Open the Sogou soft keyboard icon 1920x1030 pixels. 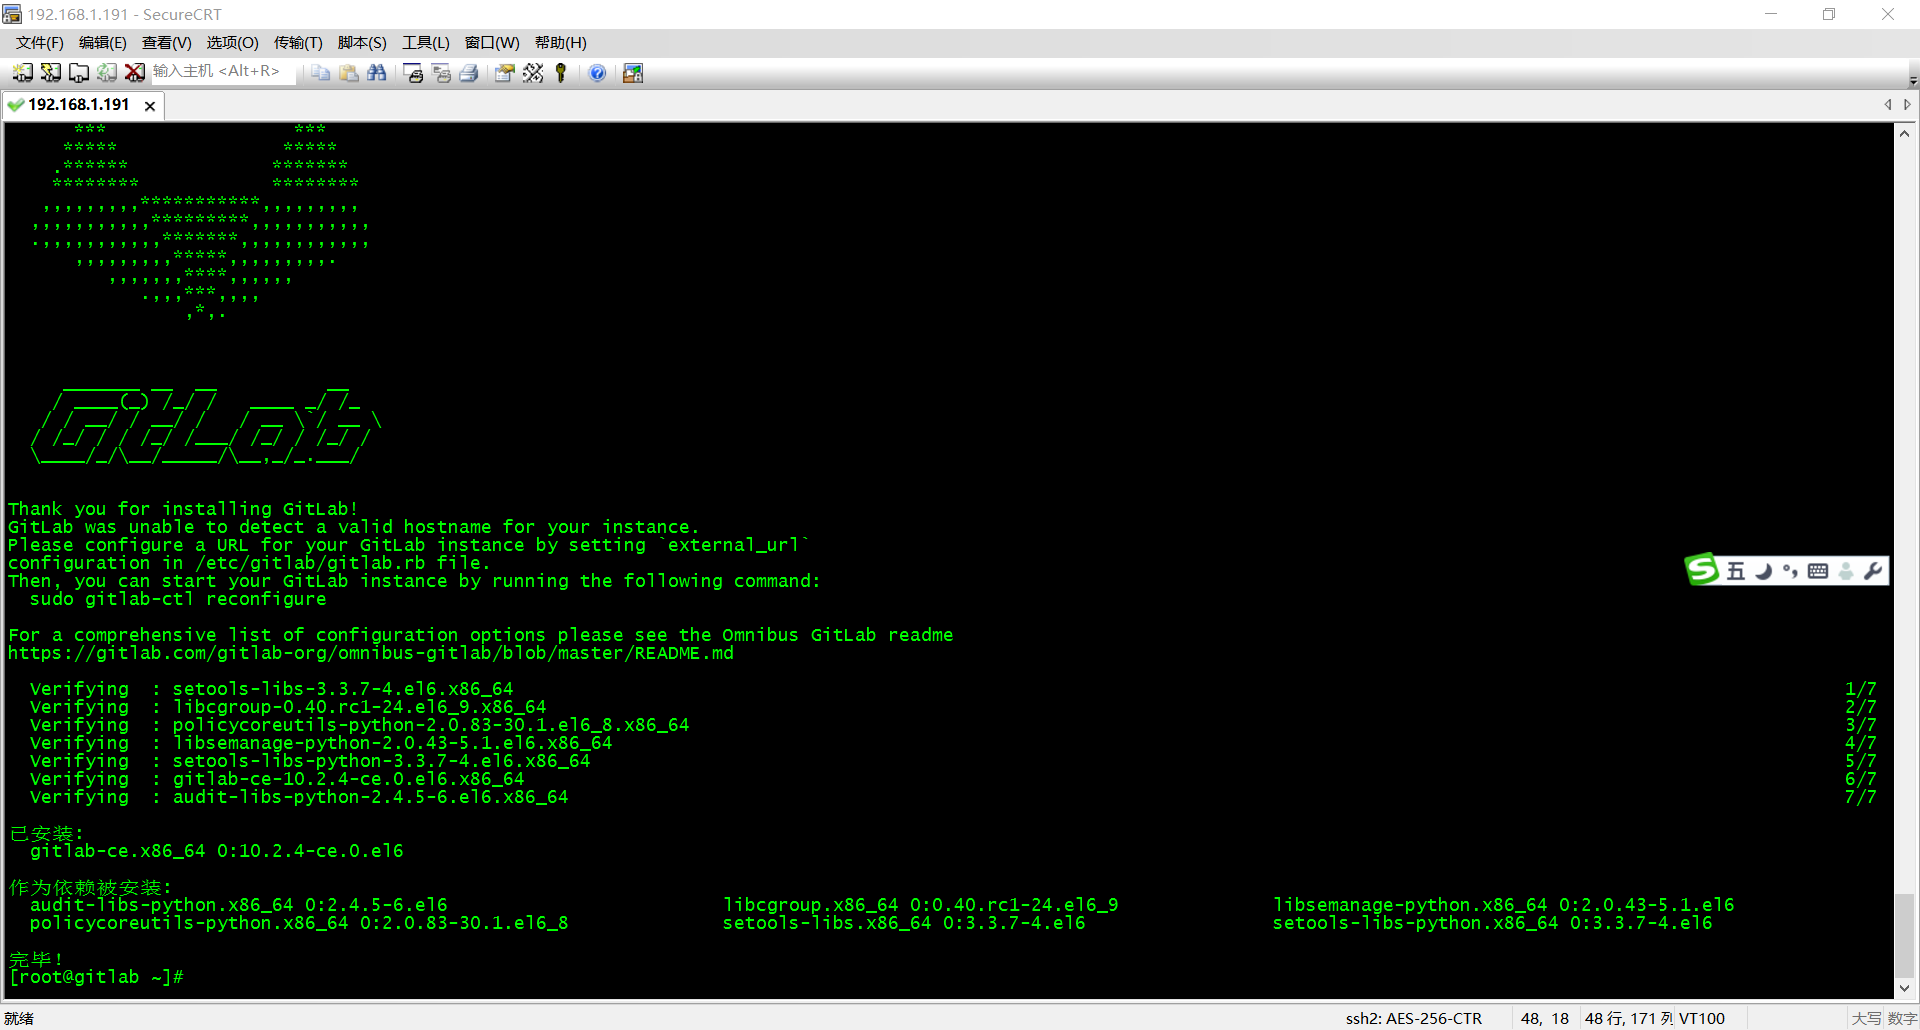(x=1818, y=571)
